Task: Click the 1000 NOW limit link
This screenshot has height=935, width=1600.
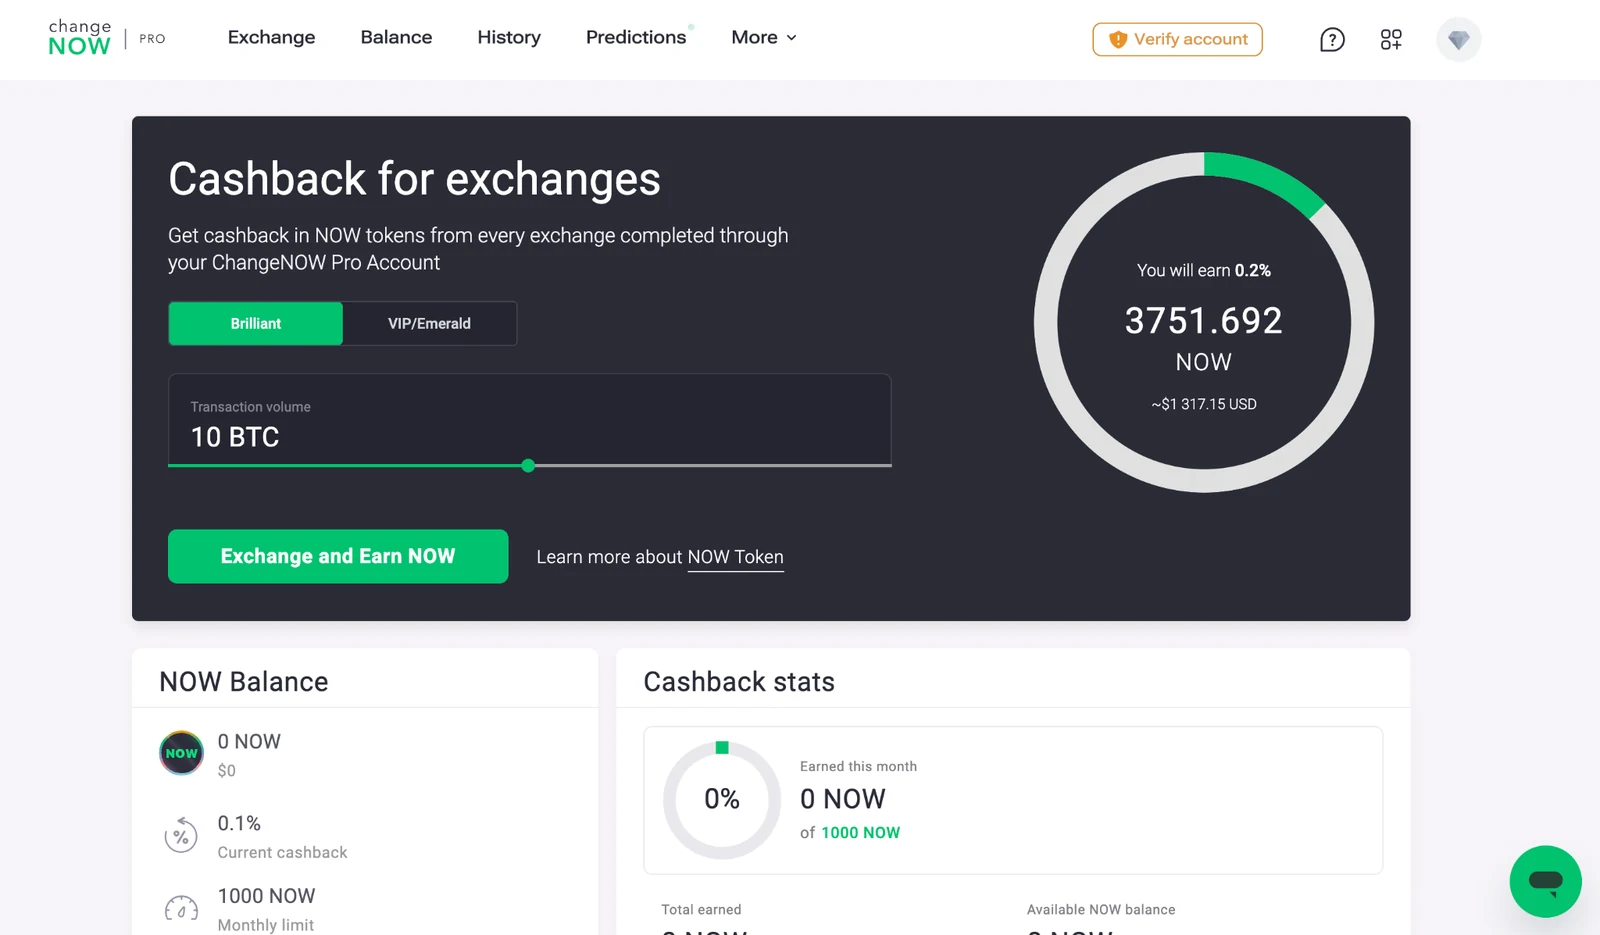Action: pyautogui.click(x=860, y=832)
